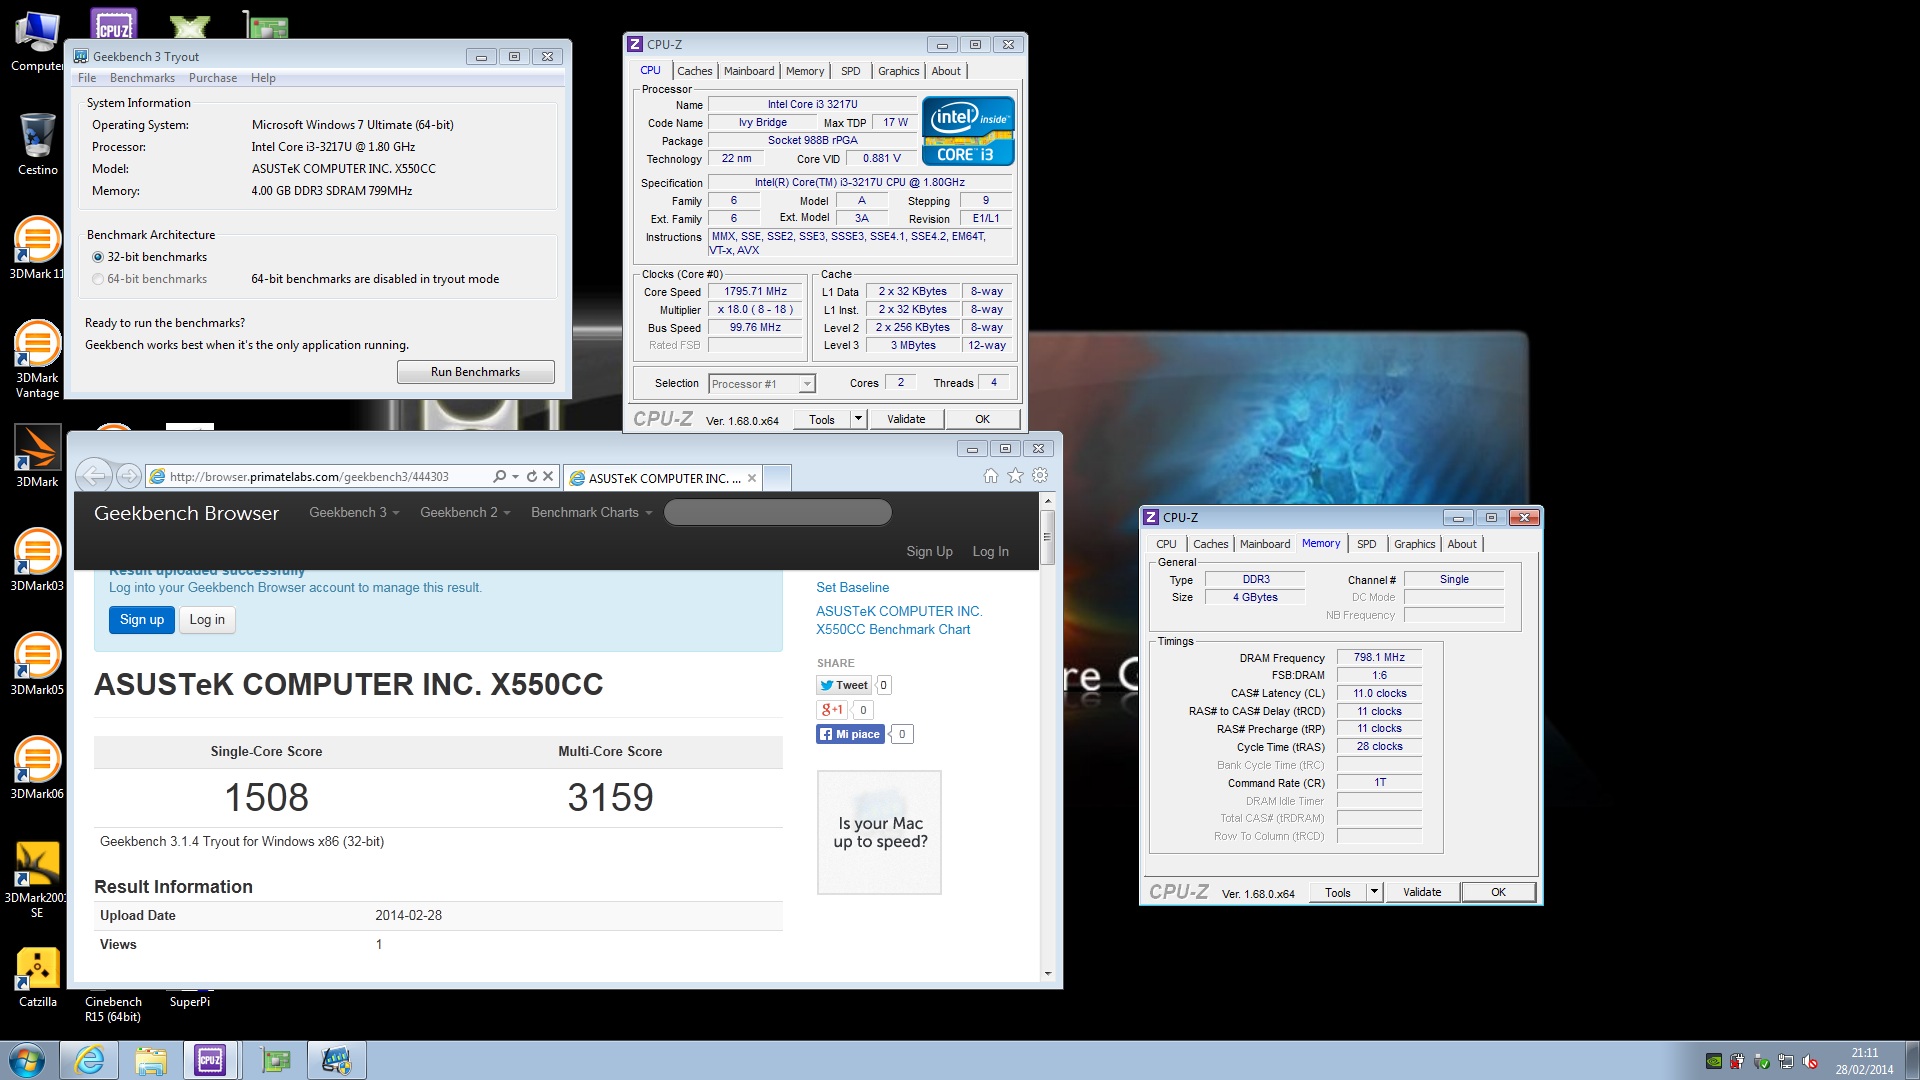Open the Computer desktop icon
Image resolution: width=1920 pixels, height=1080 pixels.
pos(37,42)
